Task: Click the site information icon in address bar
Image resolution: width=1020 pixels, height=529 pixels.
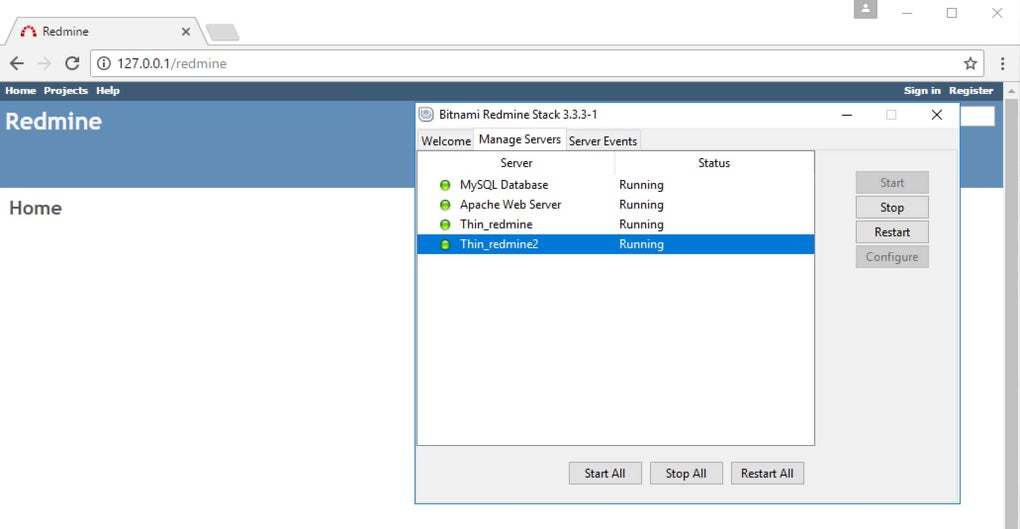Action: [103, 63]
